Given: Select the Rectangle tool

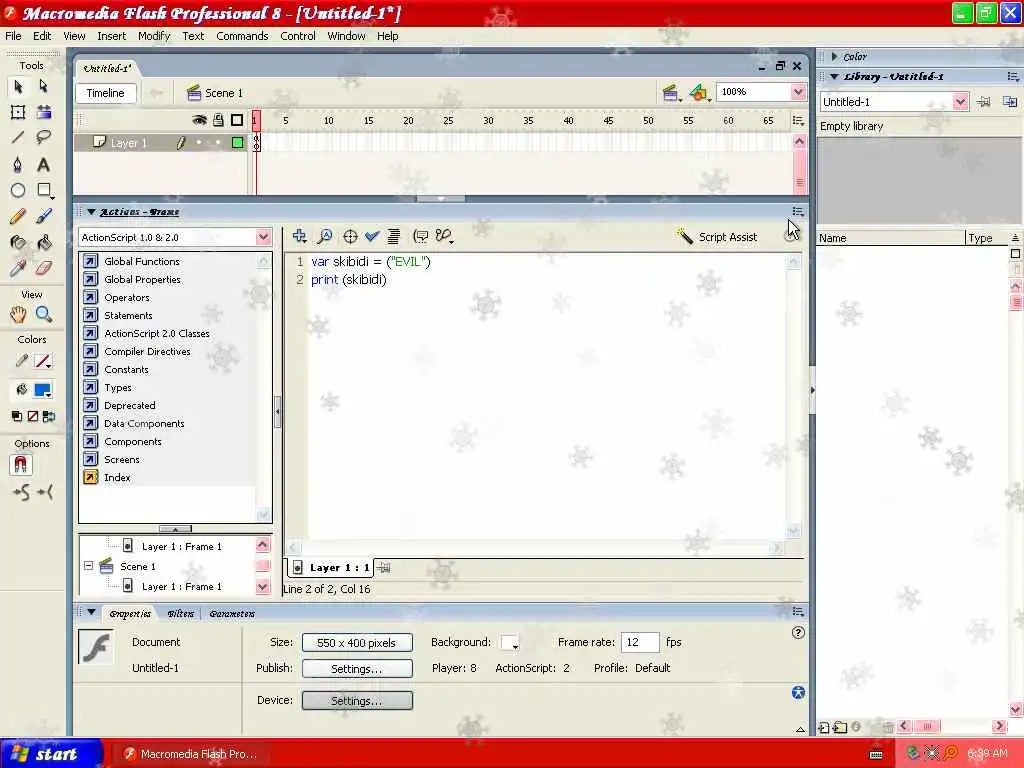Looking at the screenshot, I should pos(43,191).
